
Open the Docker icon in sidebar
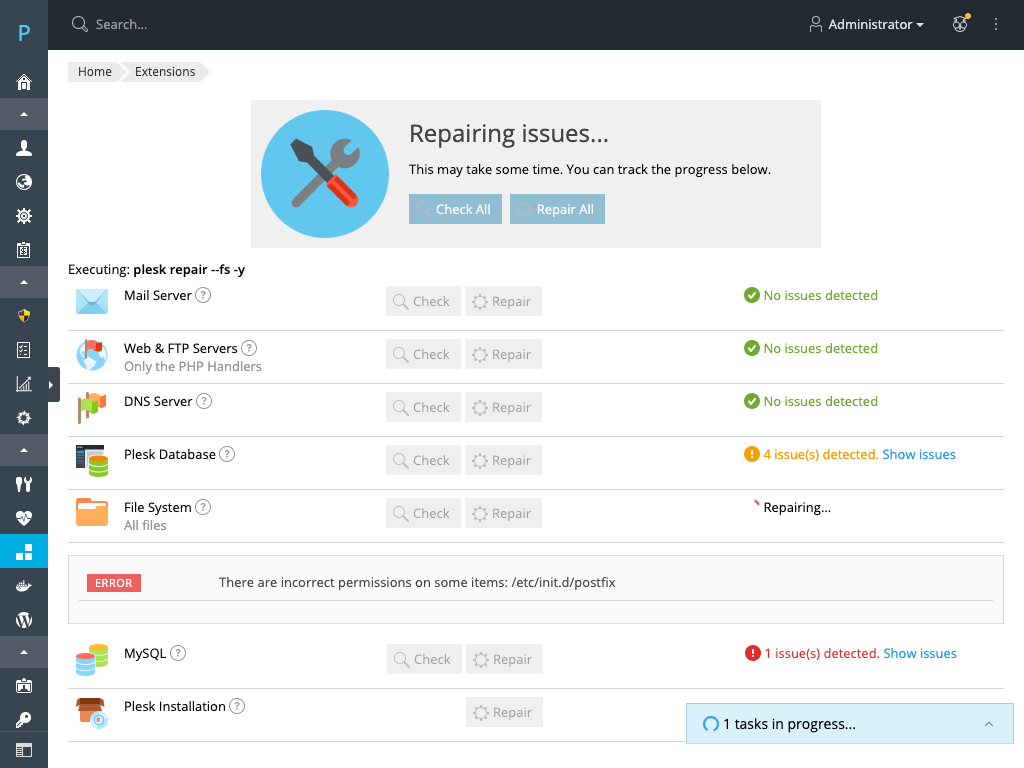(x=24, y=586)
